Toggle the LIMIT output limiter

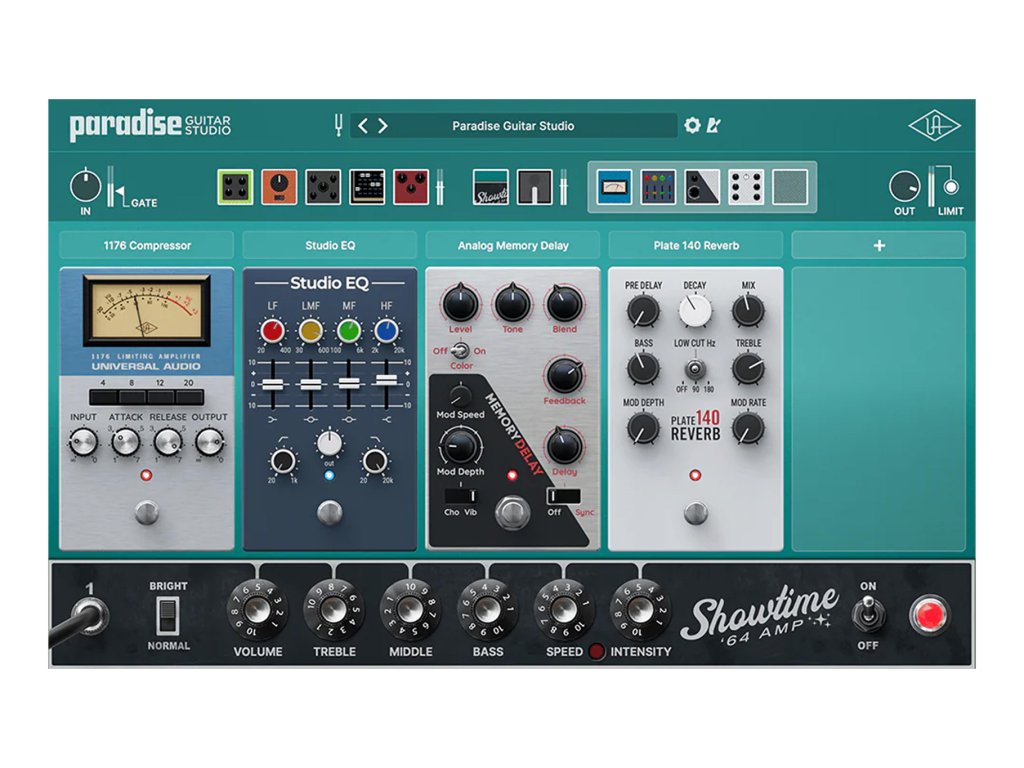[951, 186]
